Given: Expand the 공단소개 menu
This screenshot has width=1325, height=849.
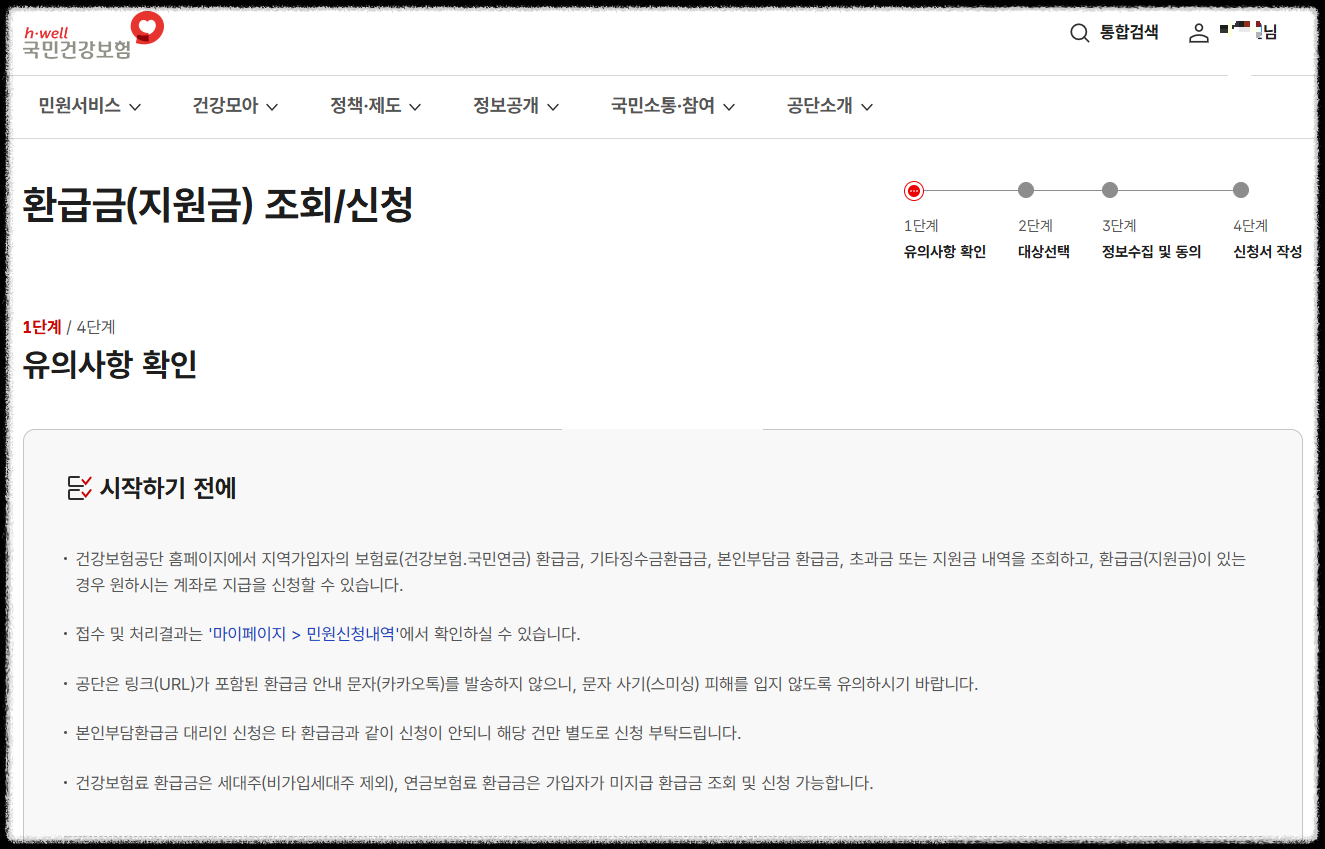Looking at the screenshot, I should 830,106.
